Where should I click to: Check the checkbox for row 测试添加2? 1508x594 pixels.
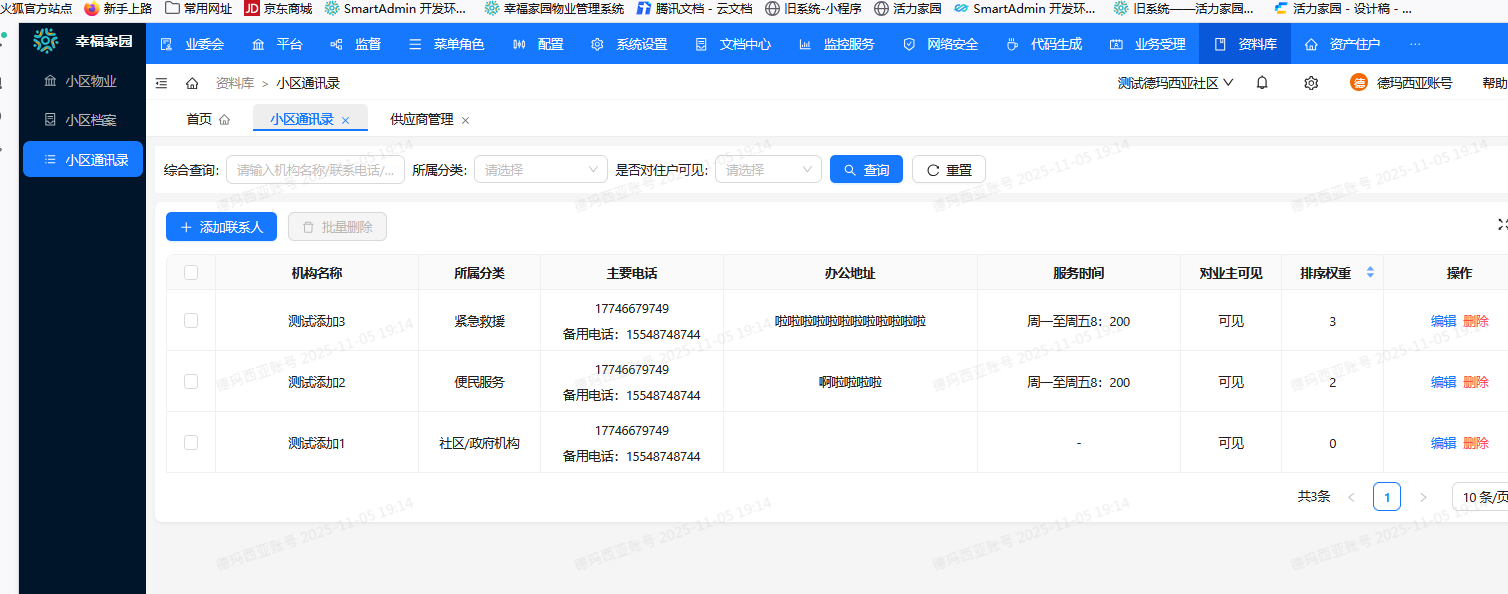coord(190,381)
